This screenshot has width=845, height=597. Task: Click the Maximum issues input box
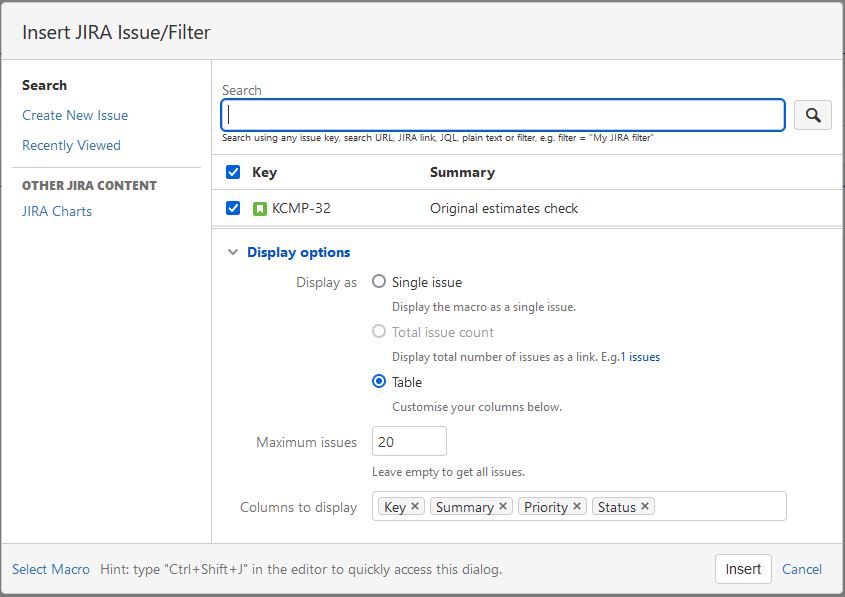(x=409, y=441)
